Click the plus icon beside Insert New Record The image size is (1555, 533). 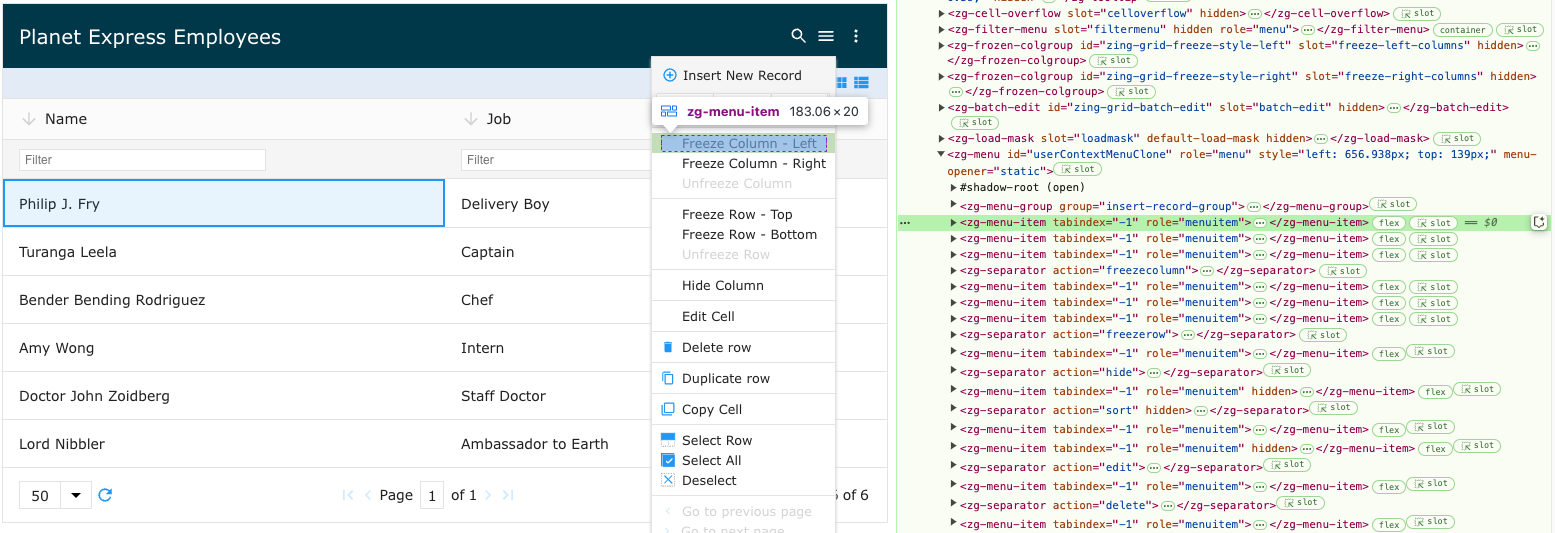pyautogui.click(x=670, y=75)
